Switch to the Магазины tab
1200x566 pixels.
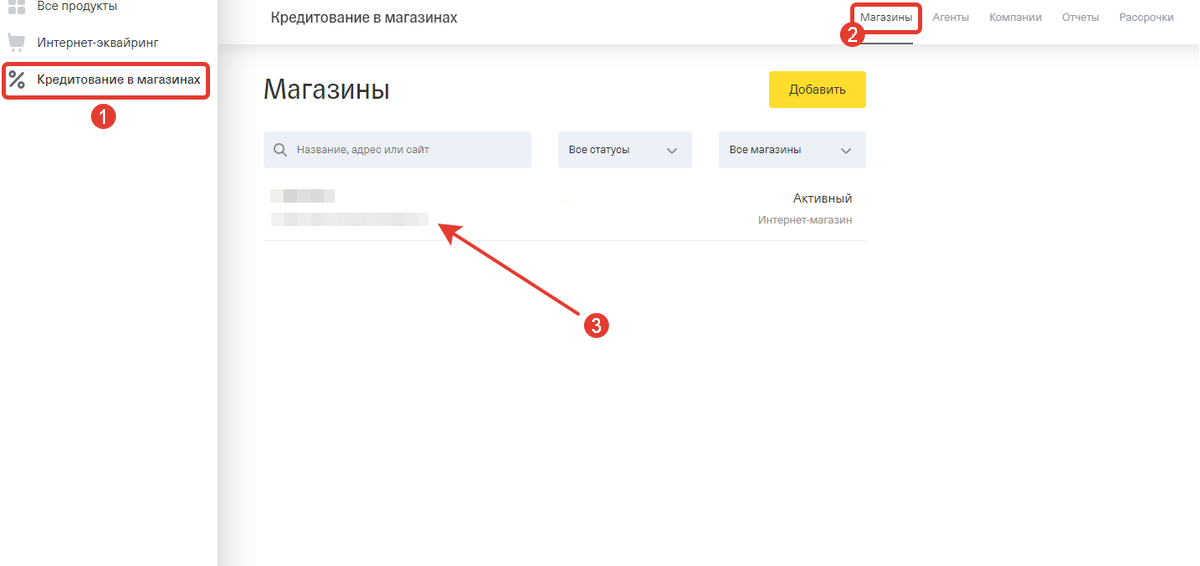(886, 17)
